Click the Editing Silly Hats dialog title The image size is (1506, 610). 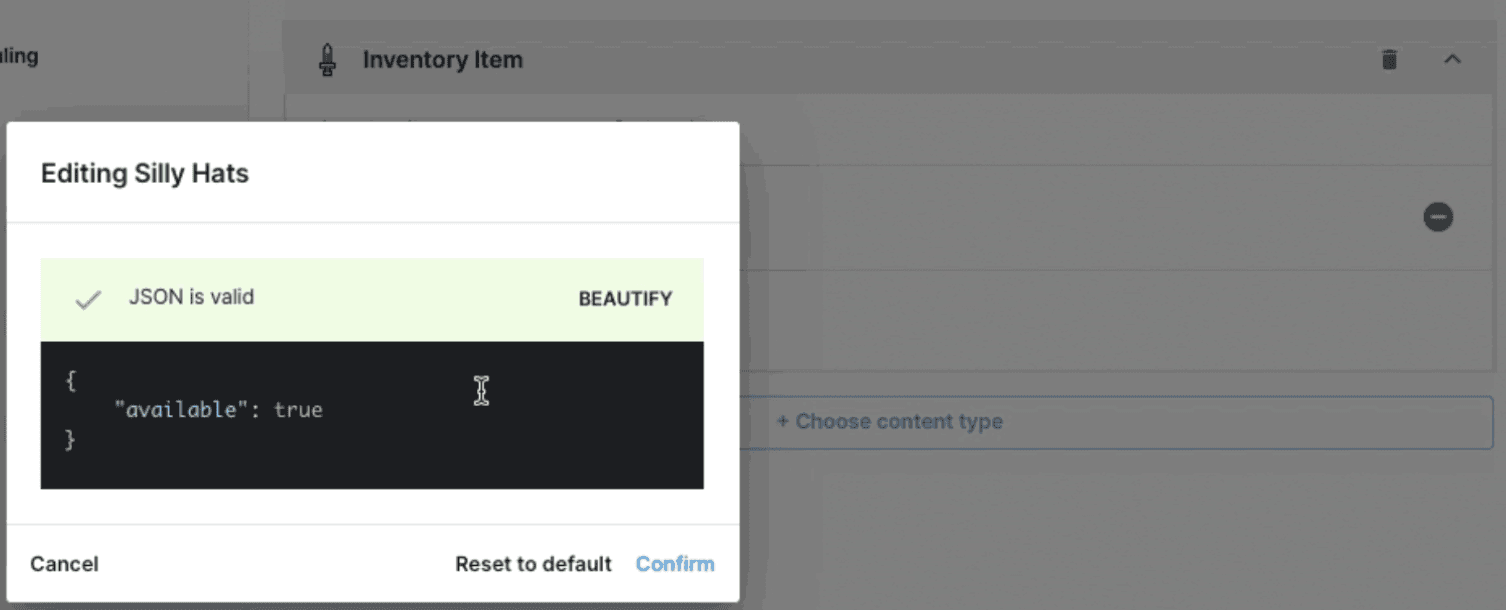click(x=145, y=173)
